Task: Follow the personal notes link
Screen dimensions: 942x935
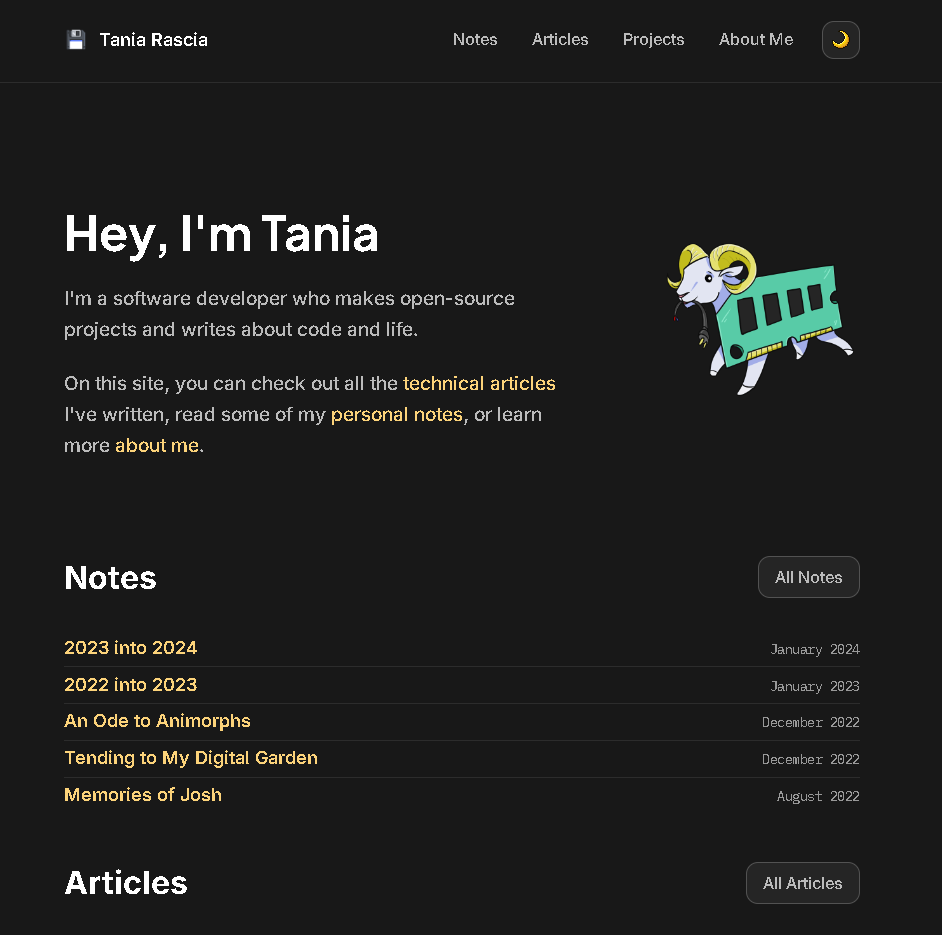Action: click(396, 414)
